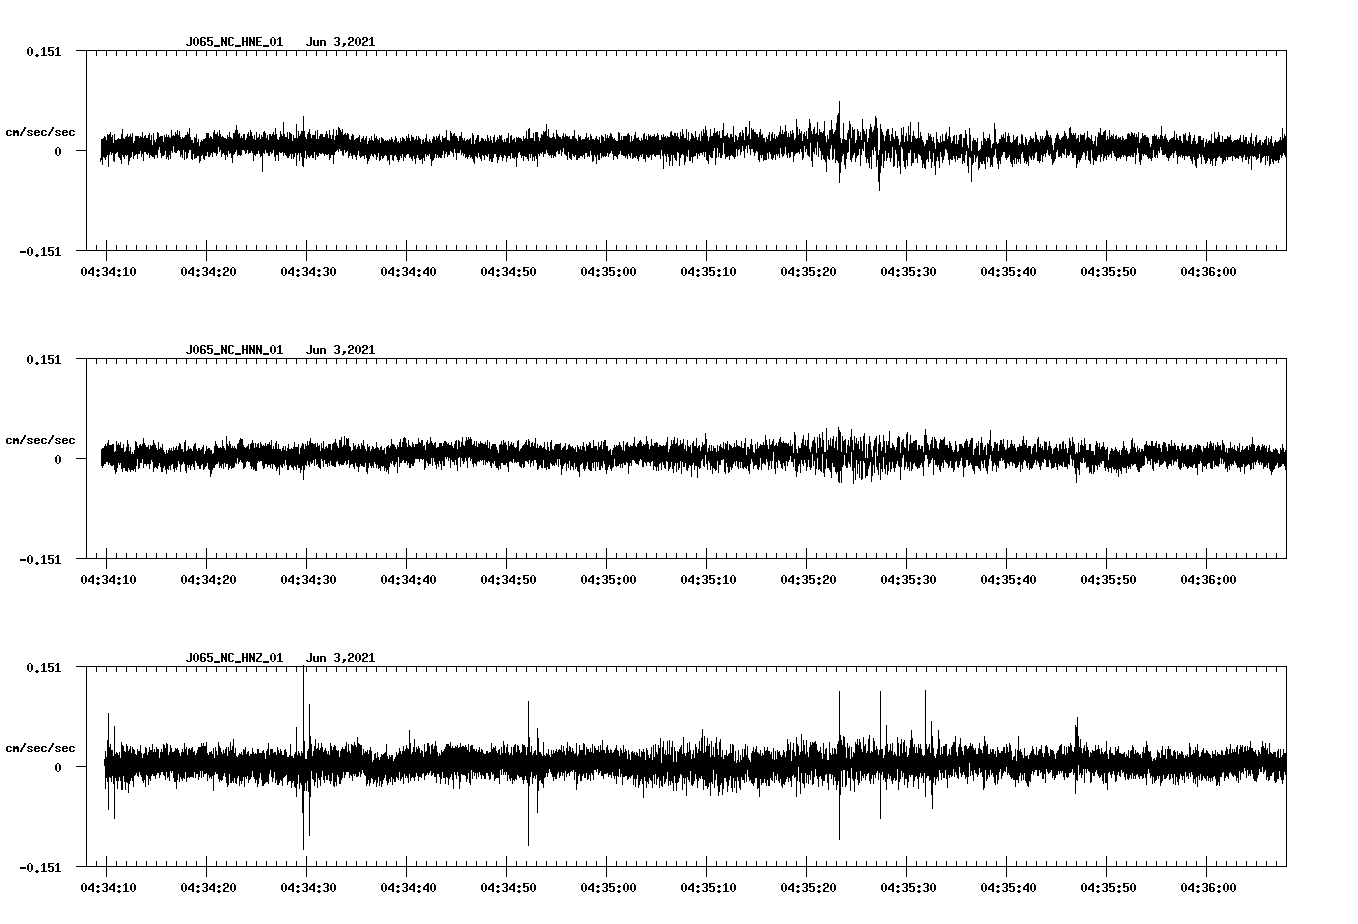The width and height of the screenshot is (1358, 924).
Task: Click 04:35:40 time label under HNN plot
Action: (x=1008, y=580)
